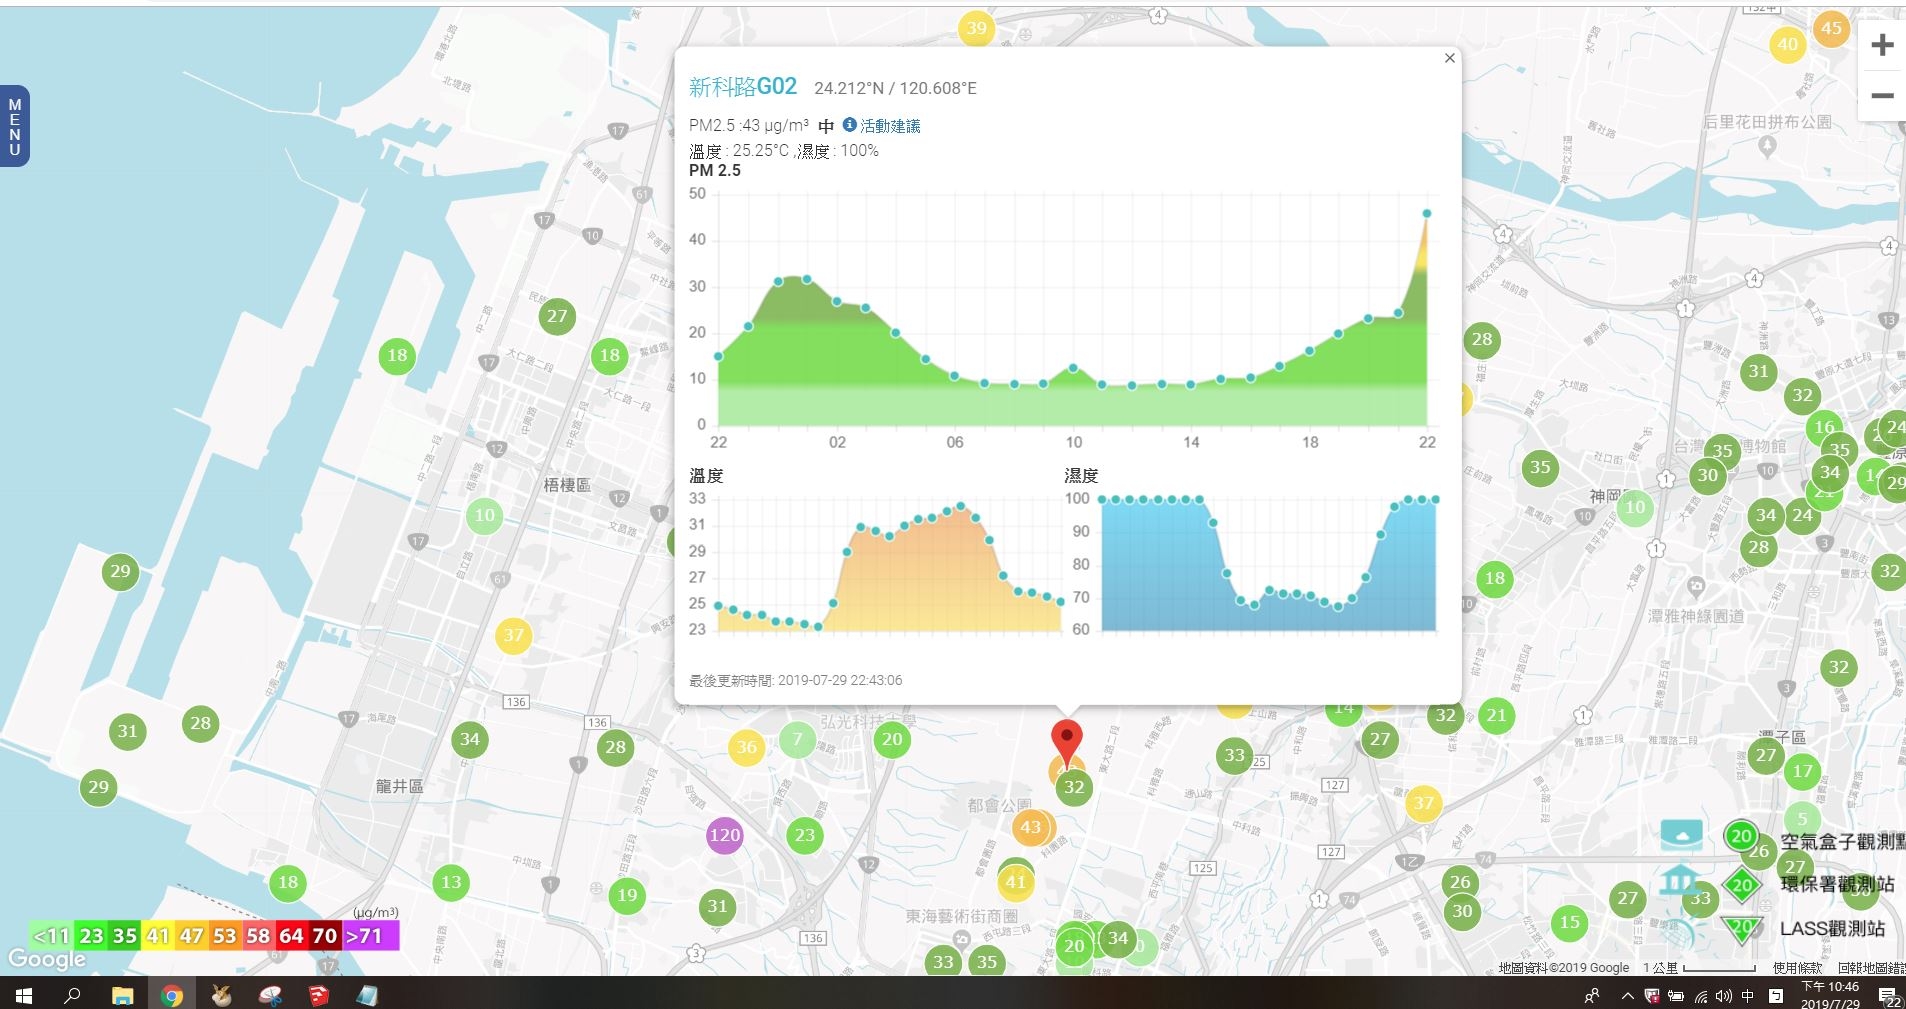Open the 使用條款 terms link
The height and width of the screenshot is (1009, 1906).
click(1797, 968)
